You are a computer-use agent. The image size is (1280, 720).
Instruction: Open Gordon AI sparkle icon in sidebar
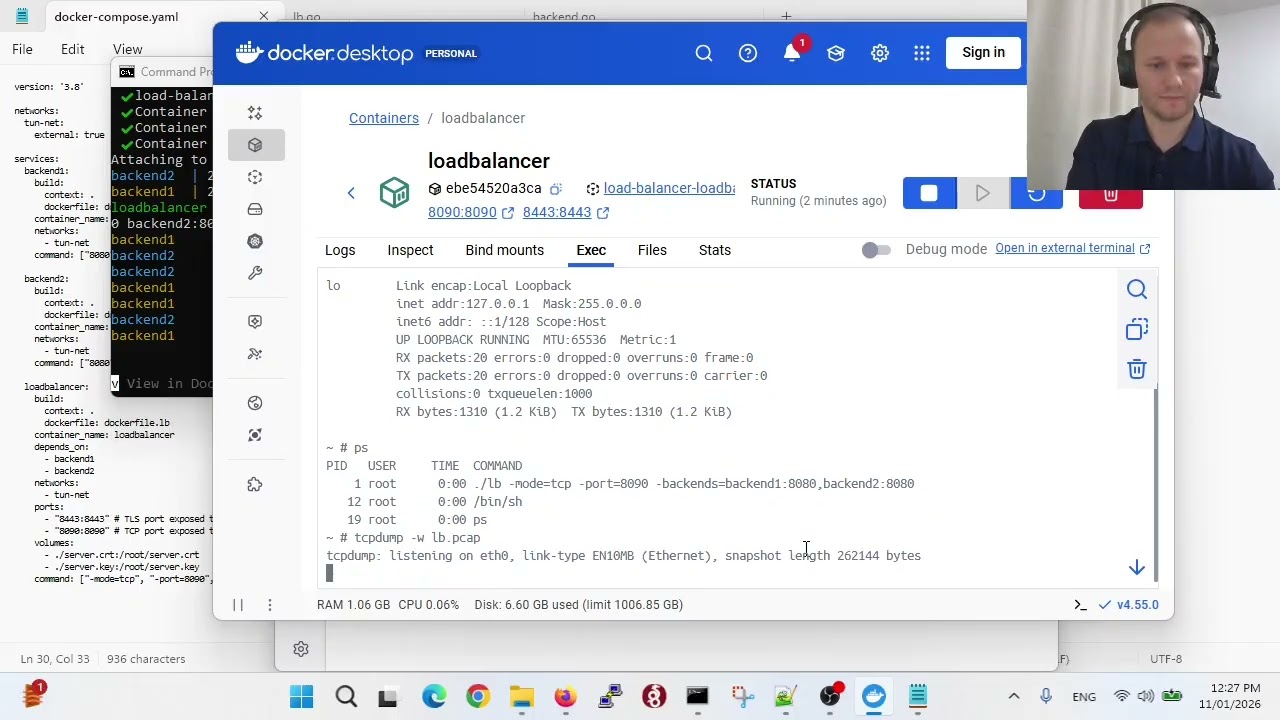[255, 113]
